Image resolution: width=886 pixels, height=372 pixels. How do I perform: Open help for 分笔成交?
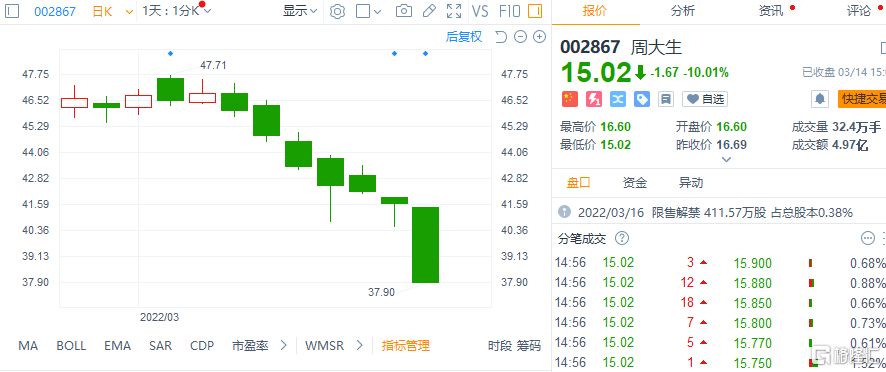click(x=622, y=238)
